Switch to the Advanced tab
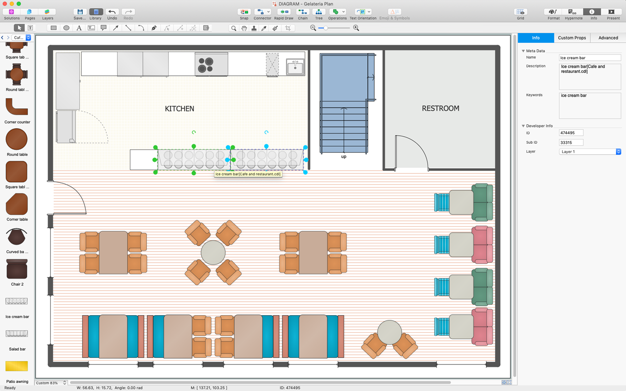The height and width of the screenshot is (391, 626). [608, 38]
